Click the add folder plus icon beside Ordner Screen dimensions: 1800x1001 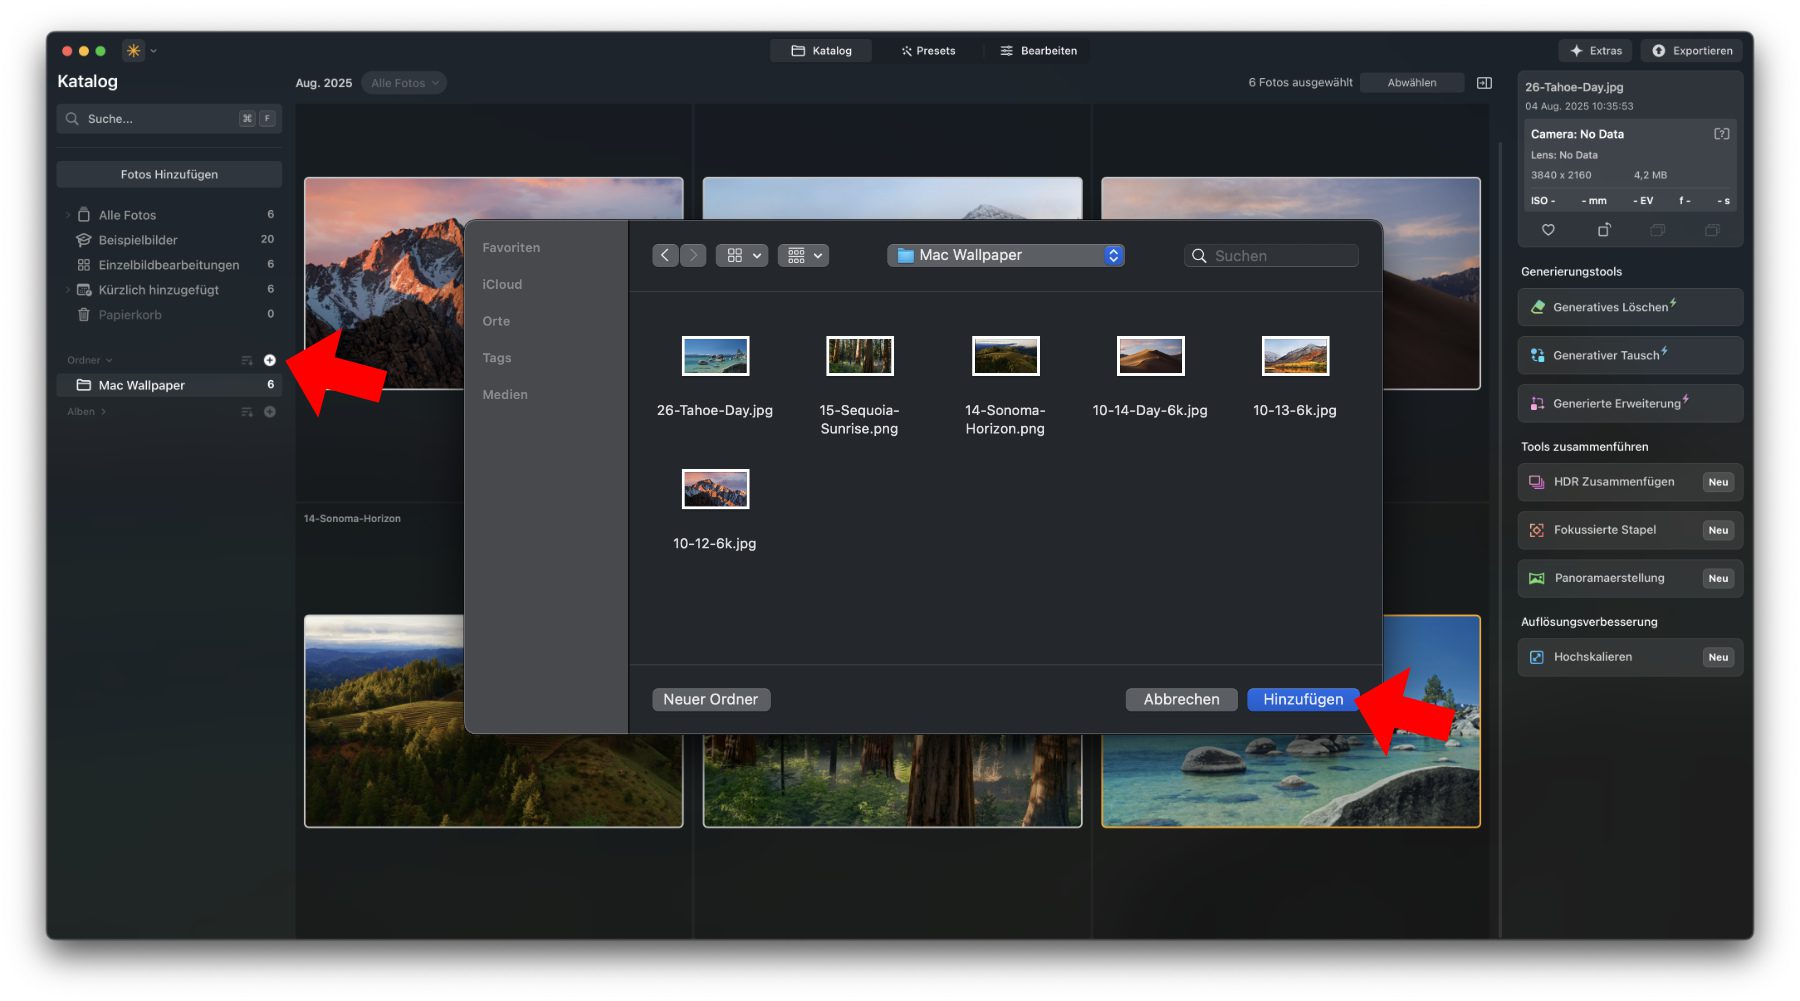point(270,360)
